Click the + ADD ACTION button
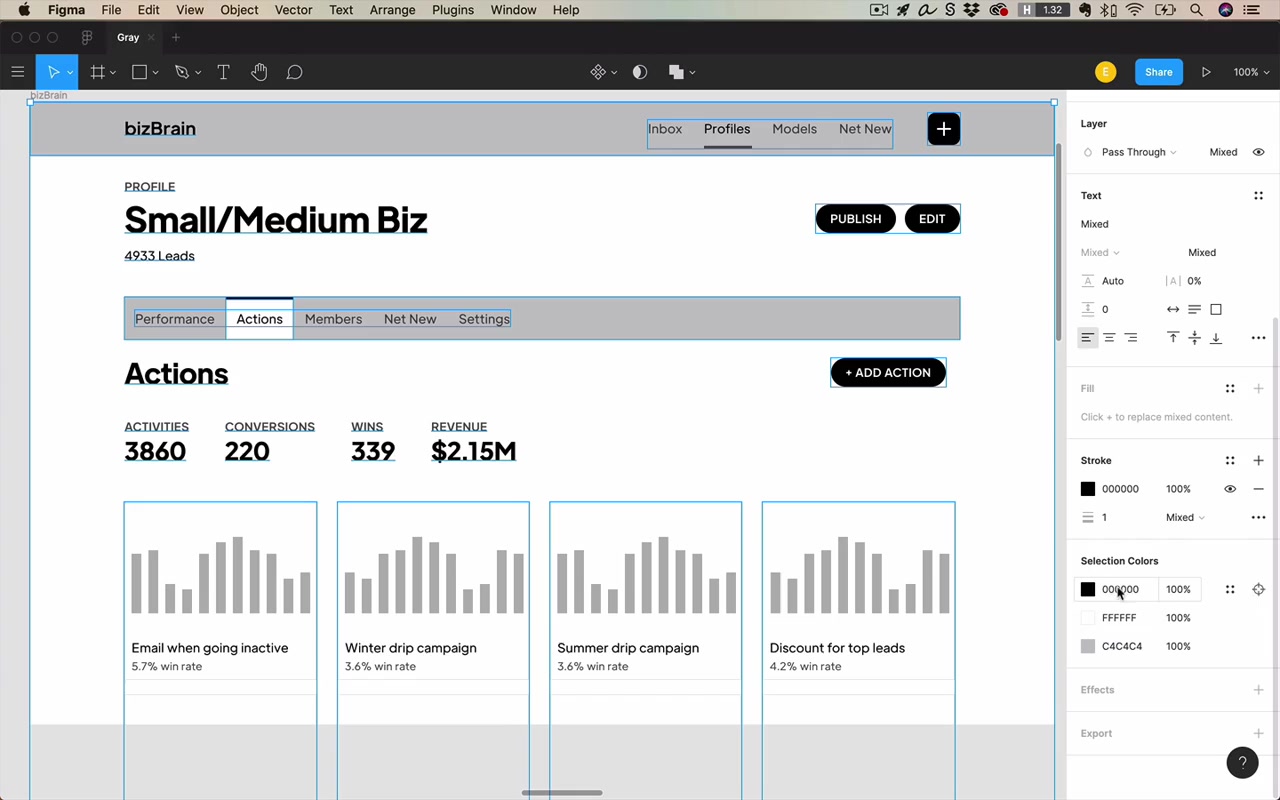This screenshot has height=800, width=1280. pos(888,373)
